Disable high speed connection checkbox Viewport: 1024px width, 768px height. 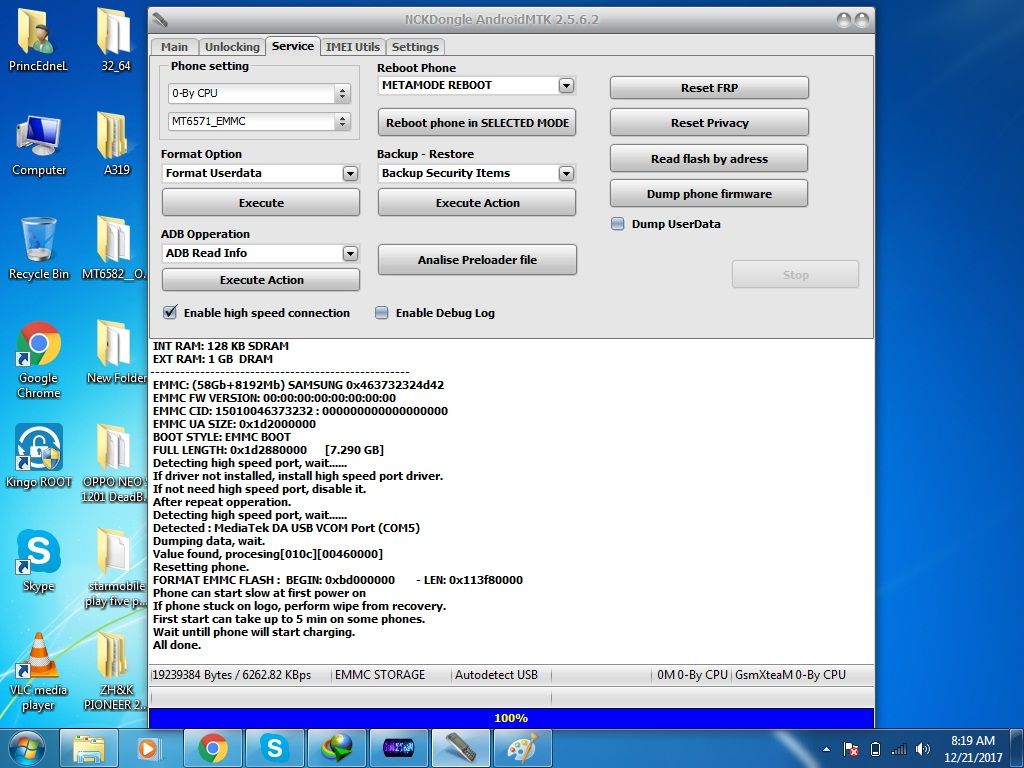[170, 313]
